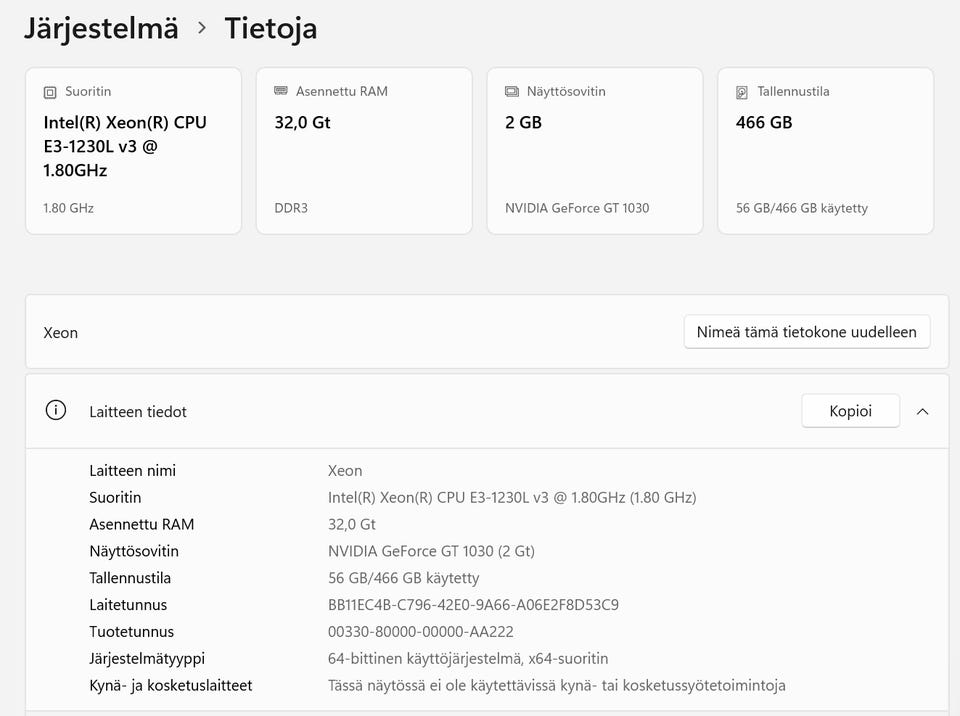This screenshot has height=716, width=960.
Task: Click the Xeon computer name row
Action: 487,331
